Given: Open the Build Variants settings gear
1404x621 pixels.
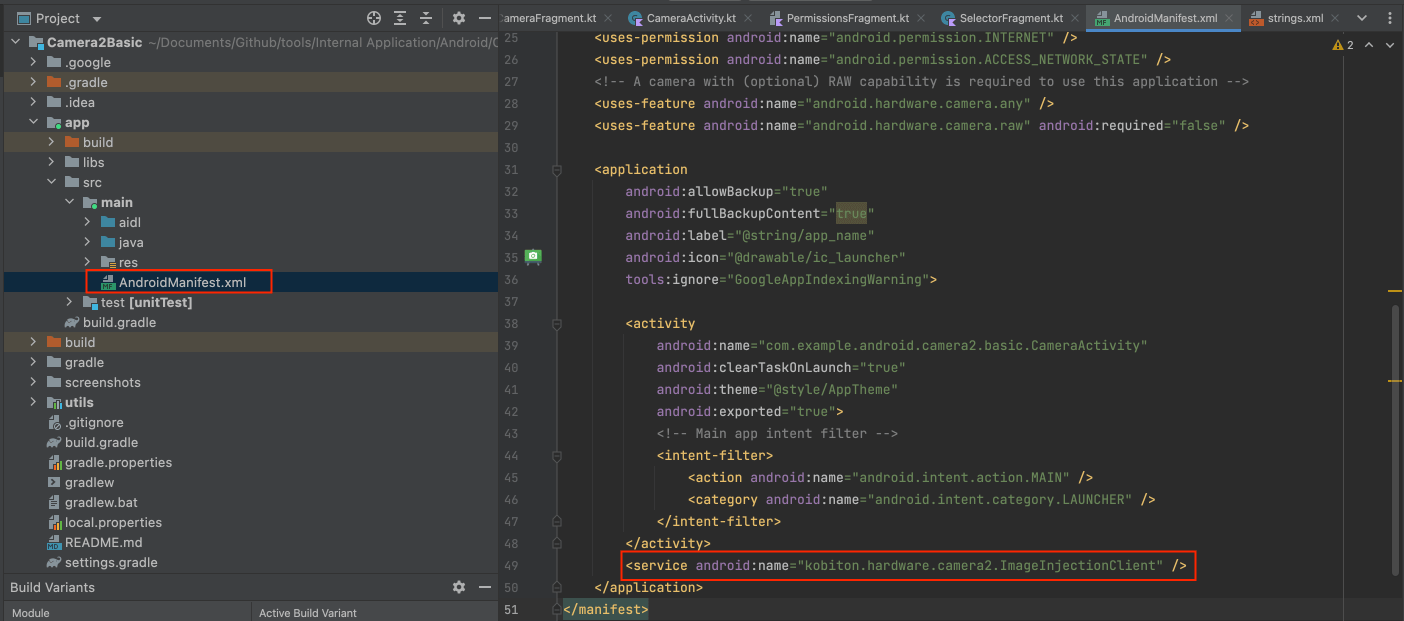Looking at the screenshot, I should (x=459, y=587).
